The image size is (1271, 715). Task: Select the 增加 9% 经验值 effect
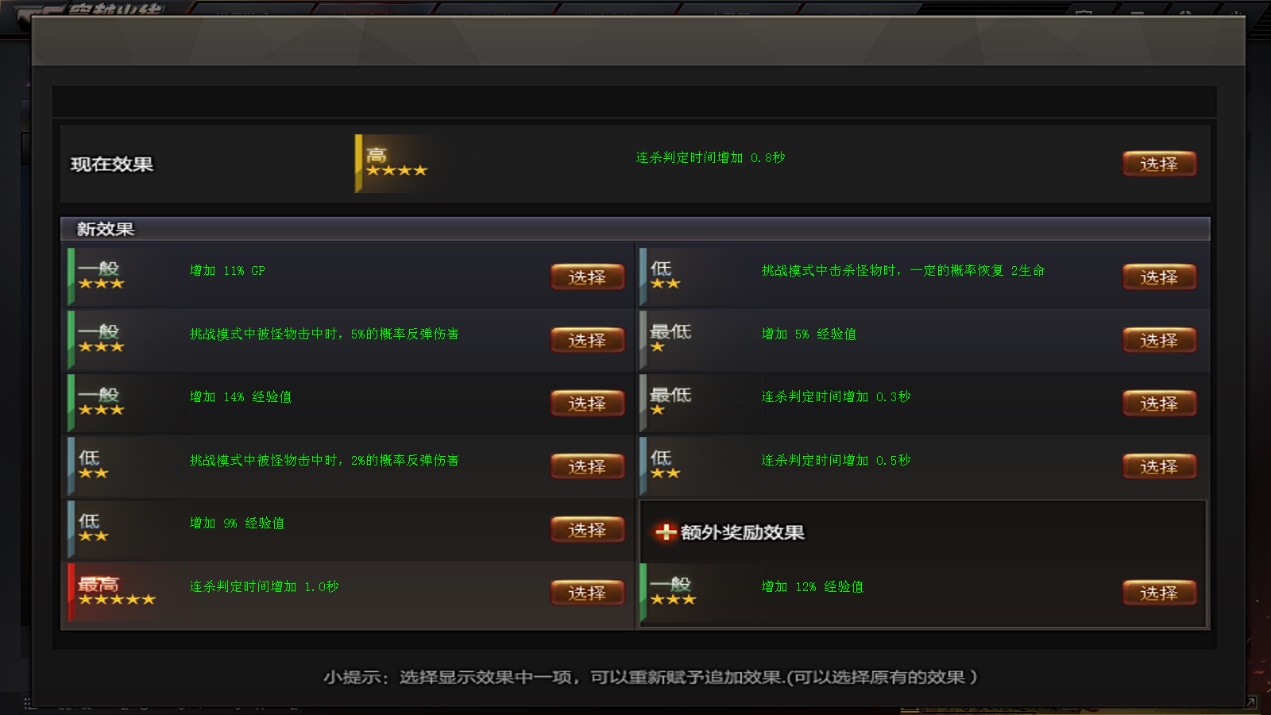[x=587, y=530]
